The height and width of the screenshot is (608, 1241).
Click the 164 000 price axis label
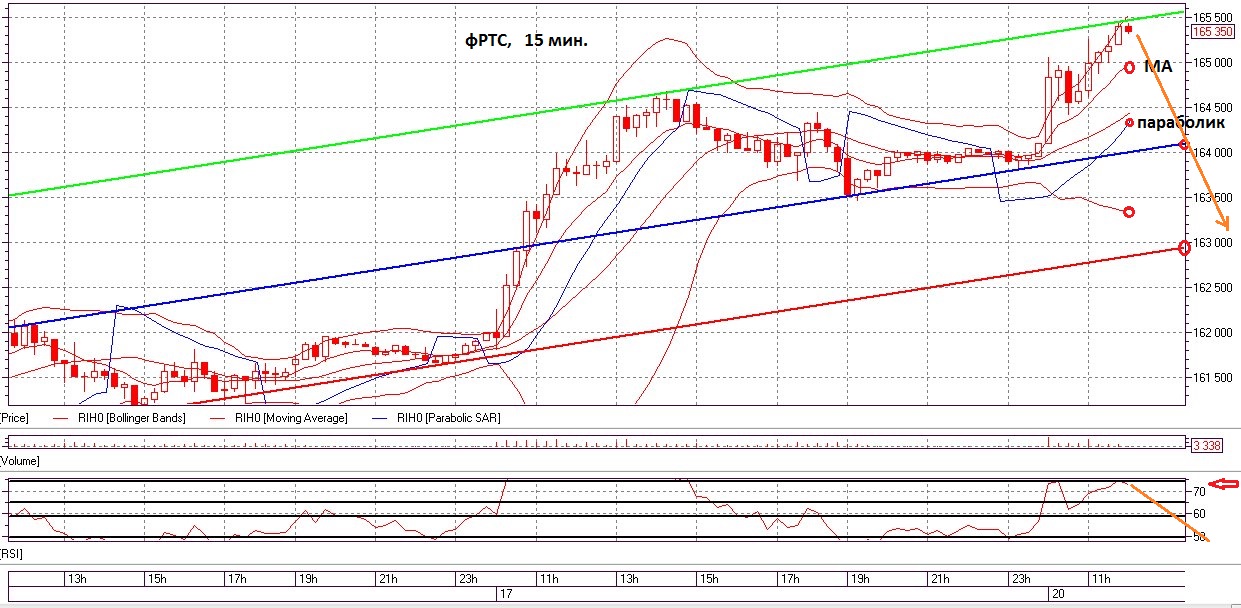tap(1213, 152)
